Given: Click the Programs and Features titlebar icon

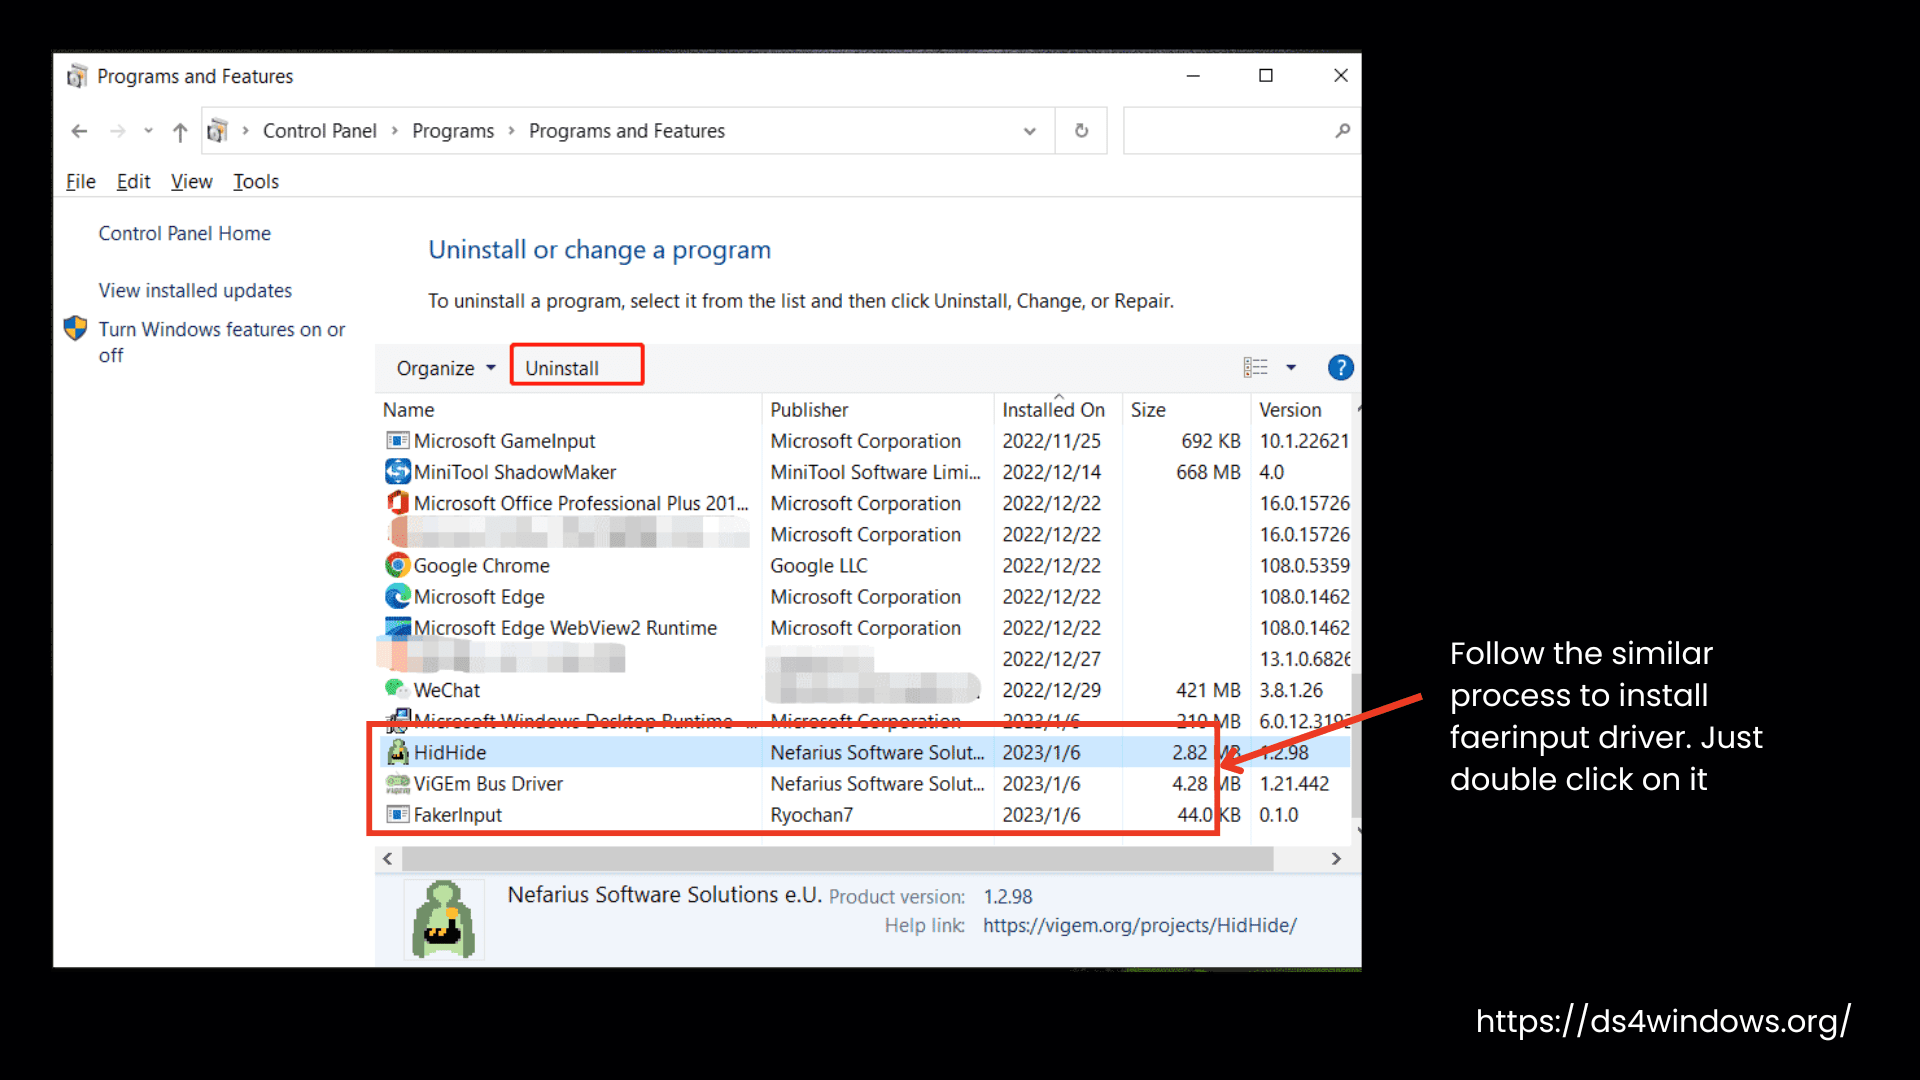Looking at the screenshot, I should coord(77,76).
